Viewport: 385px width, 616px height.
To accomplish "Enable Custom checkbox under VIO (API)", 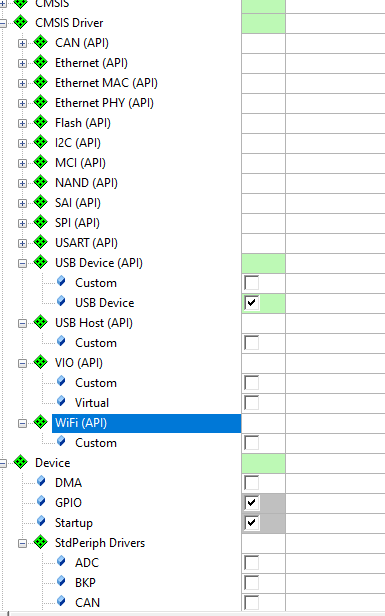I will coord(251,383).
